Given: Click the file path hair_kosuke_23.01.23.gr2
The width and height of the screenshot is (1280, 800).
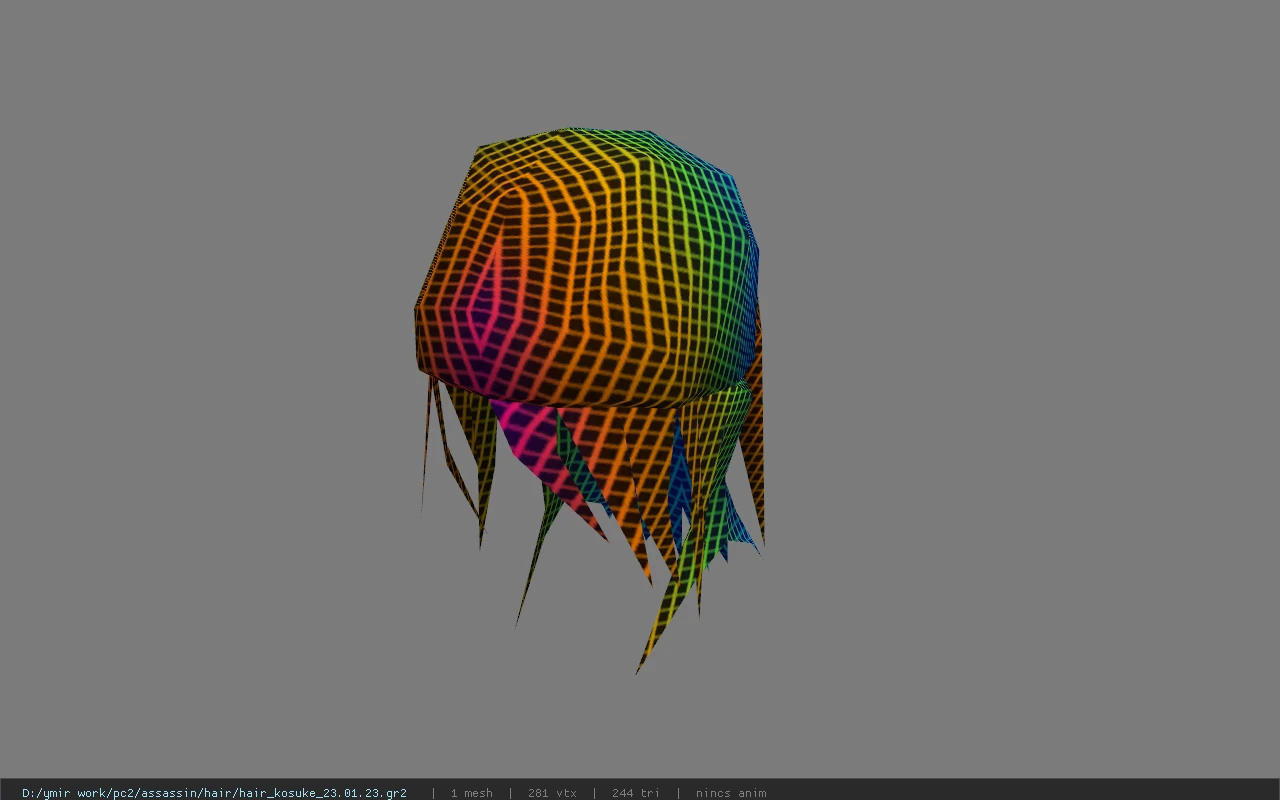Looking at the screenshot, I should (x=214, y=793).
